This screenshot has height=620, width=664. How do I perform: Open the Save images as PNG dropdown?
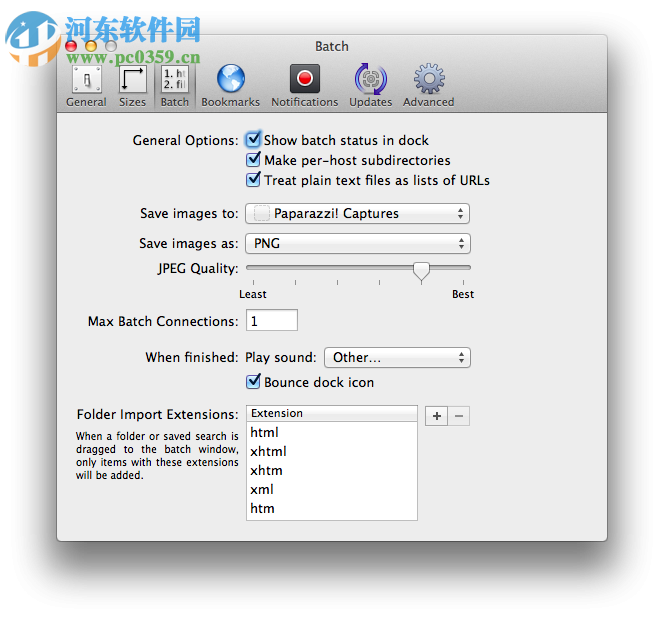point(357,244)
